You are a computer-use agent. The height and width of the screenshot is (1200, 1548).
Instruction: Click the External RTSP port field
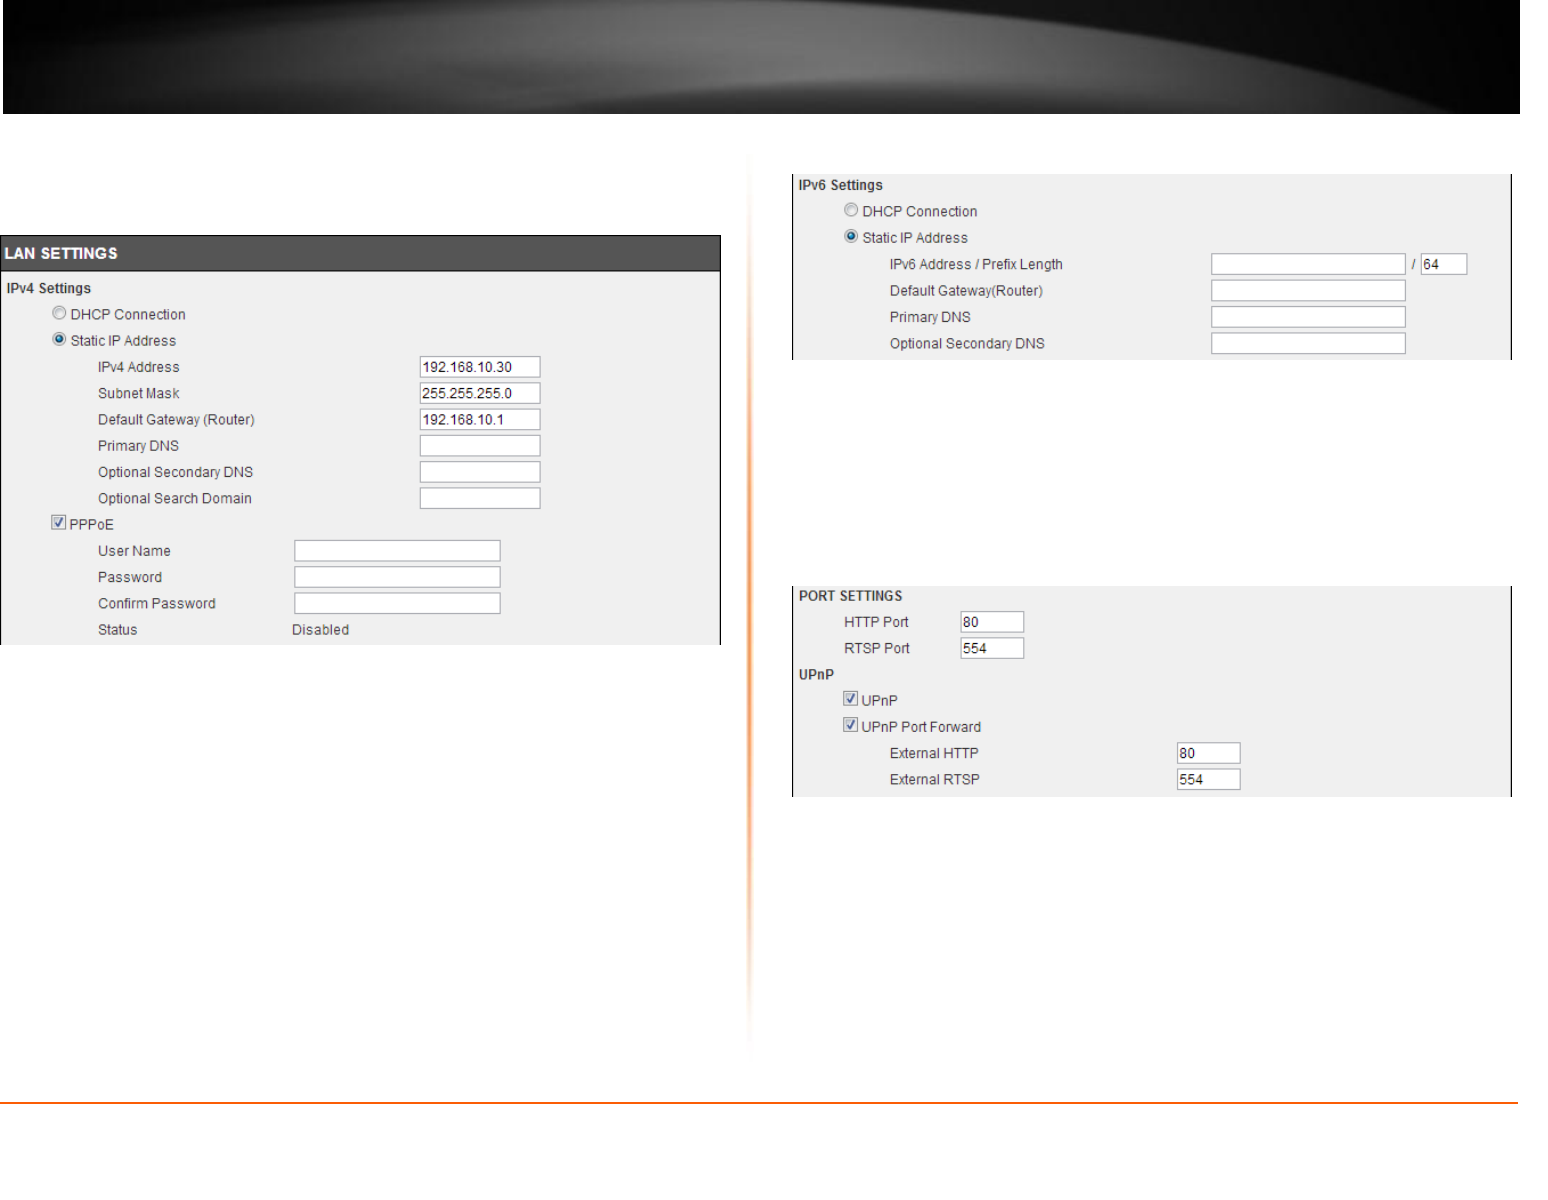(x=1208, y=779)
